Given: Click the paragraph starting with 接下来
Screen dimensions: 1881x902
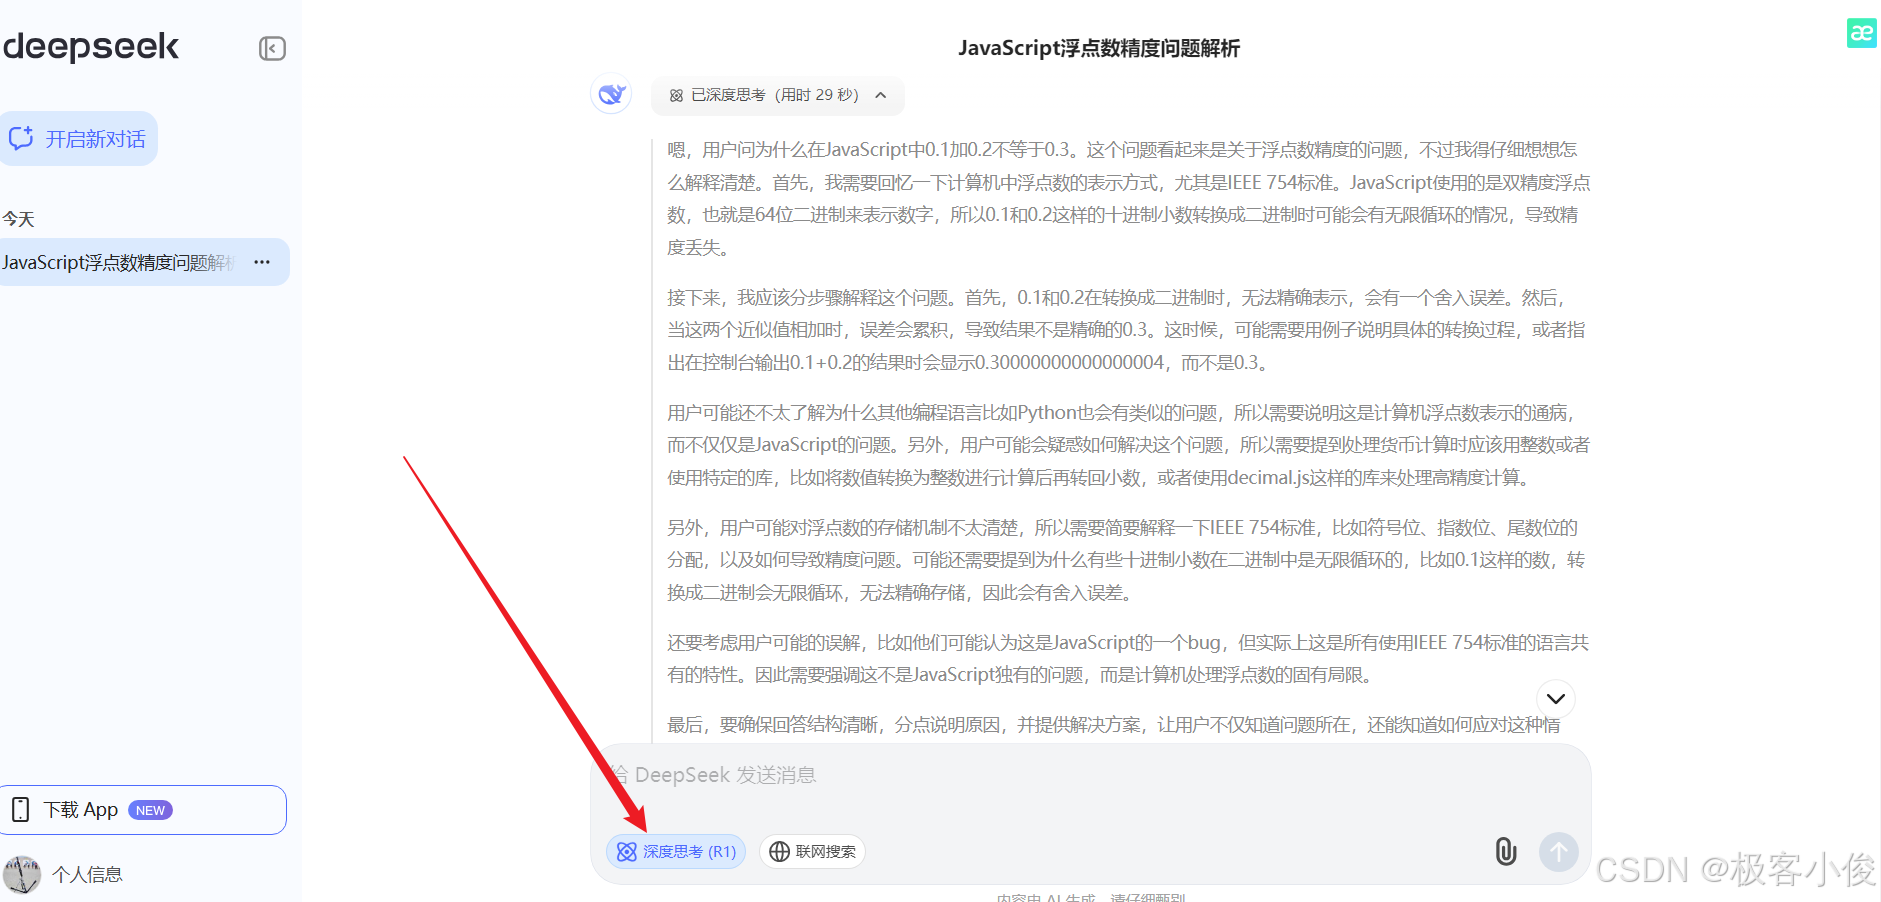Looking at the screenshot, I should pyautogui.click(x=1128, y=330).
